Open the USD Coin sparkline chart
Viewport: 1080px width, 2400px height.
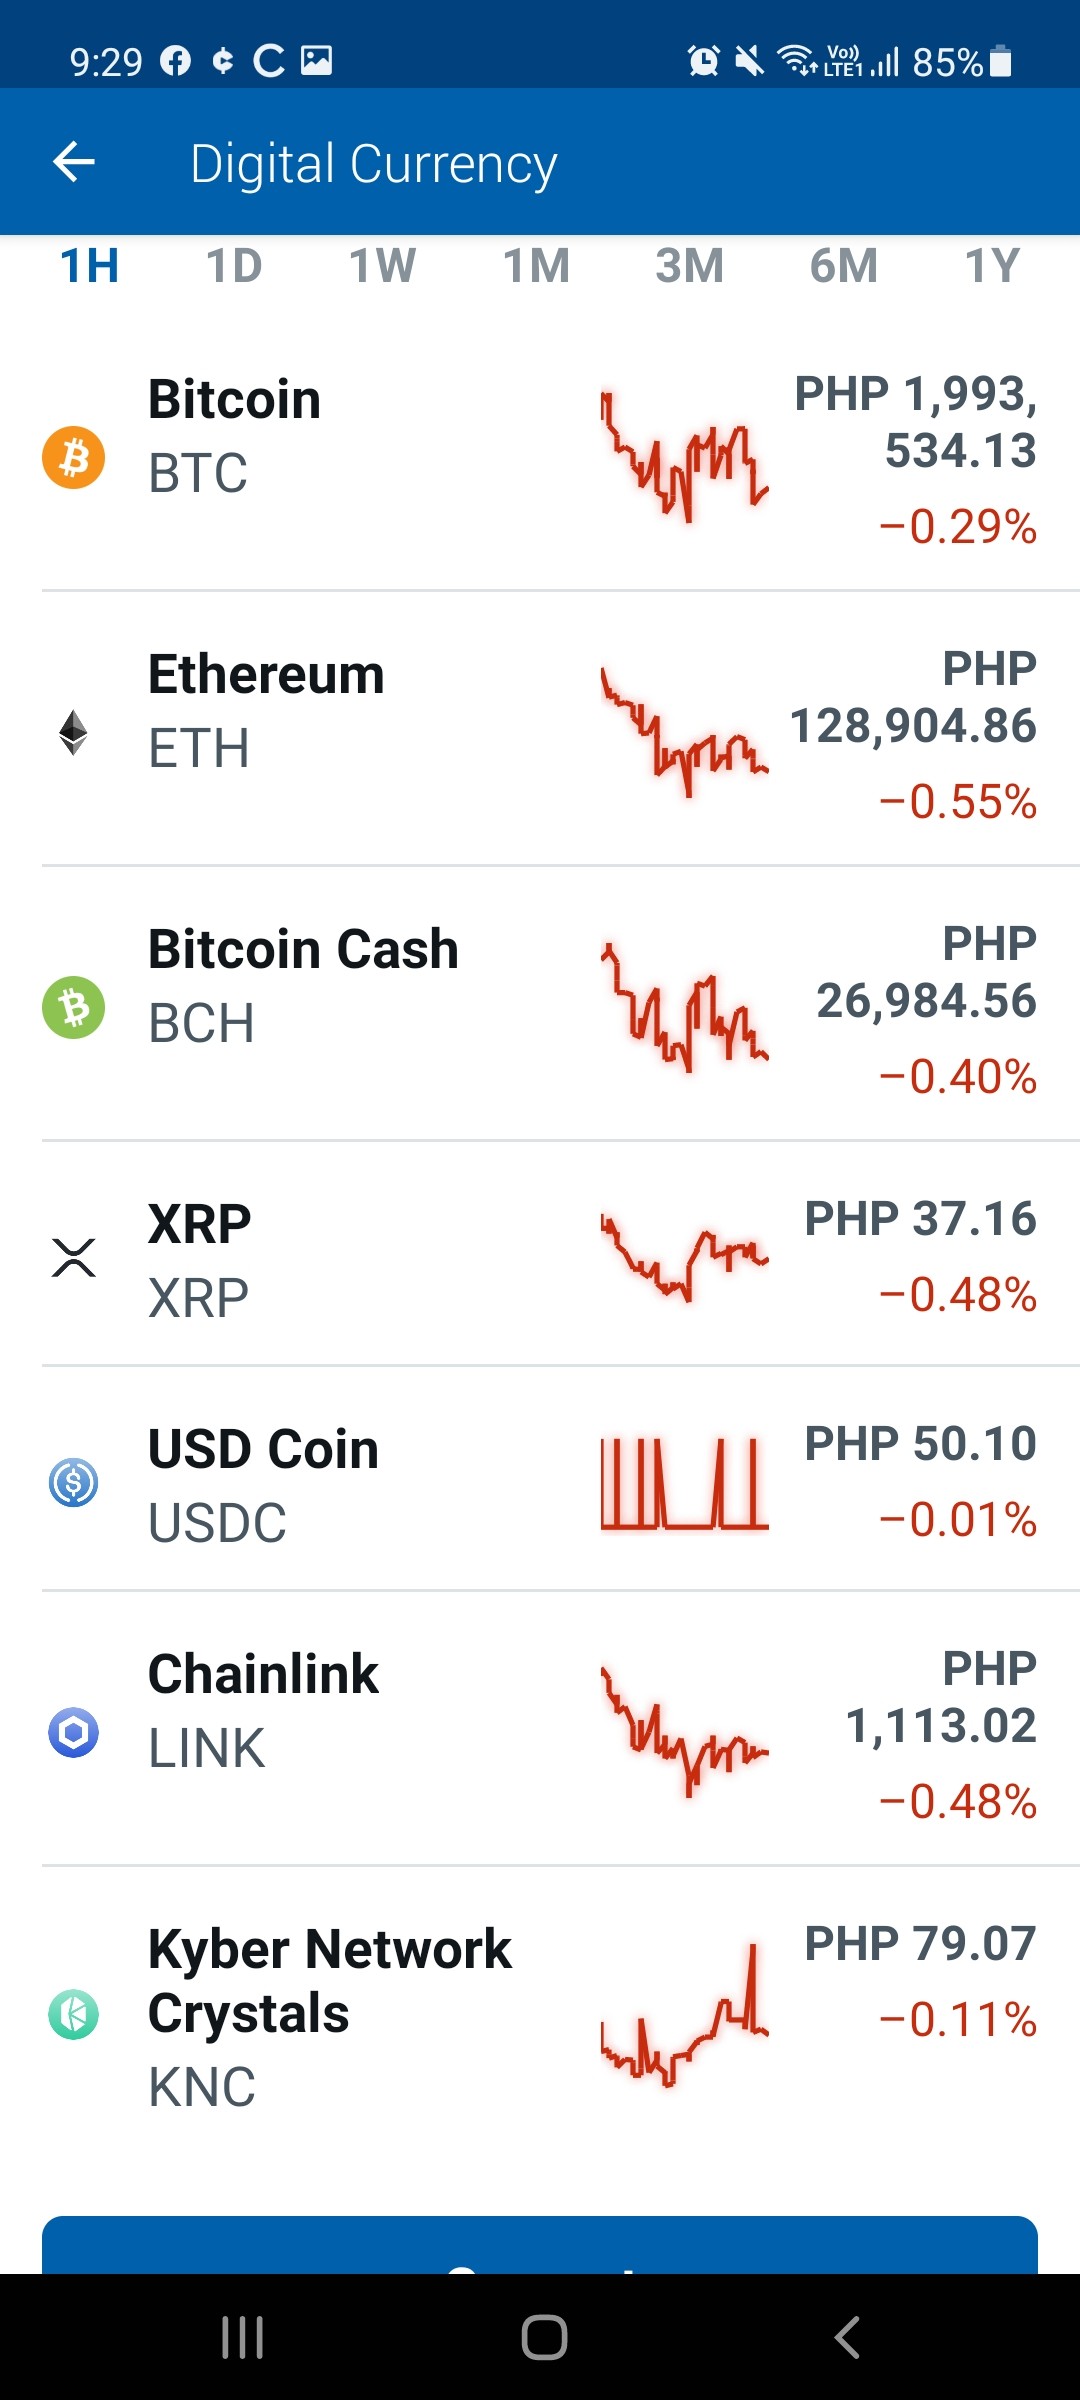pyautogui.click(x=685, y=1483)
